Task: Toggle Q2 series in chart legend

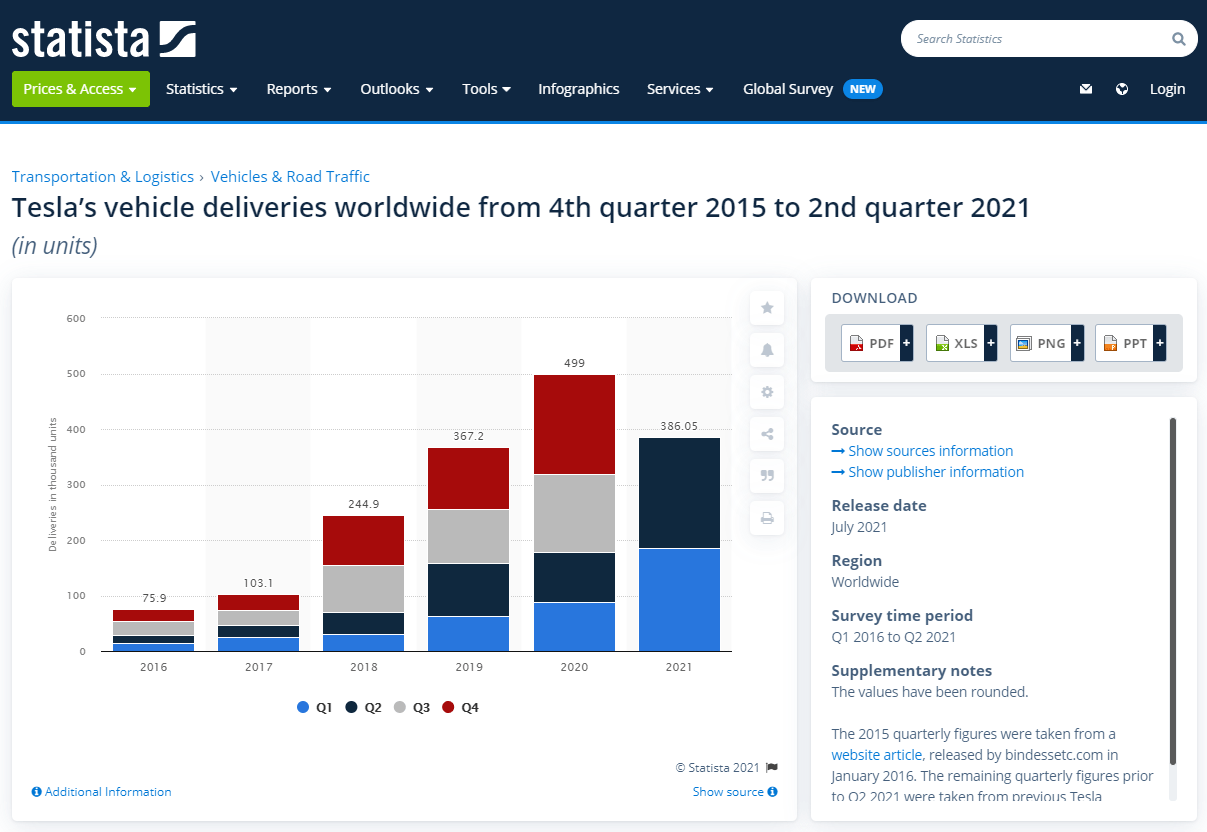Action: point(364,707)
